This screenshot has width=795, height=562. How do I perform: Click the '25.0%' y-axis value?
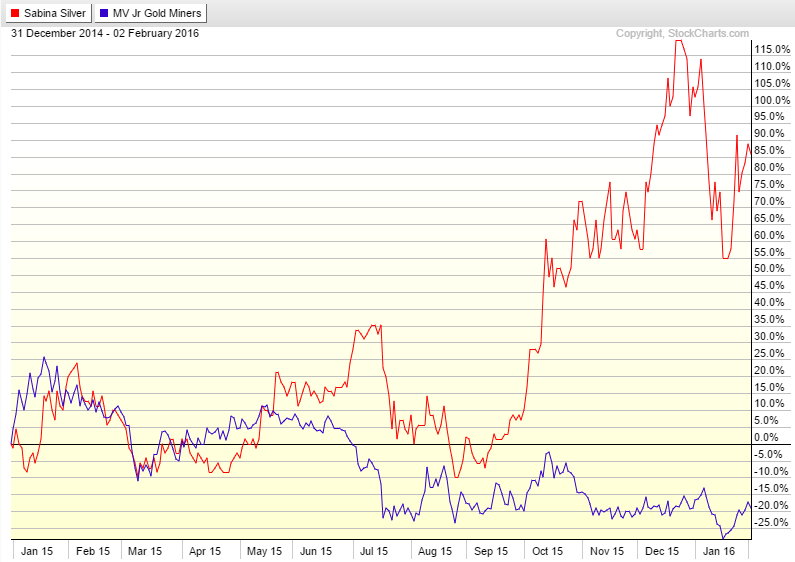click(x=770, y=353)
